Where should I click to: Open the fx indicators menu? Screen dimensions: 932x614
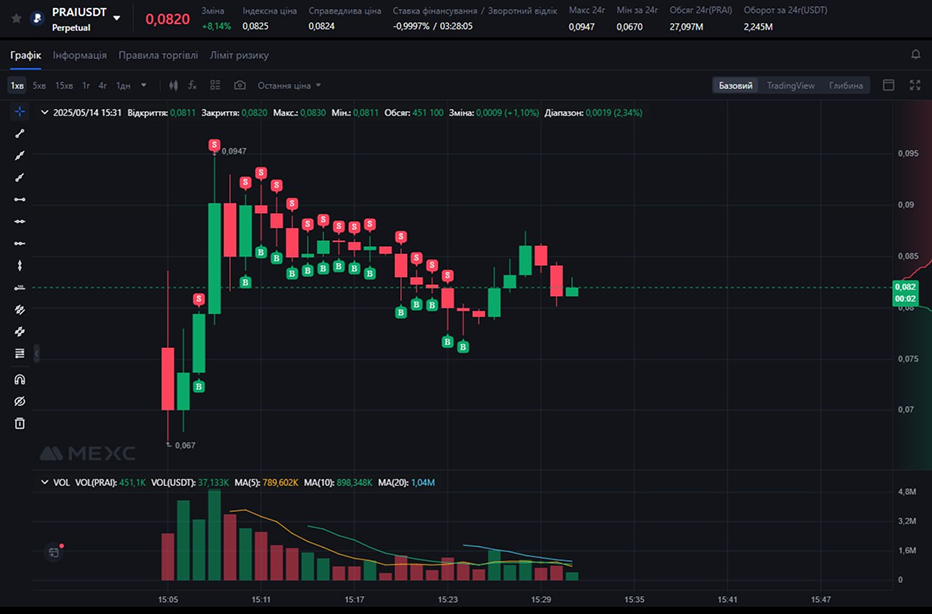pos(191,86)
